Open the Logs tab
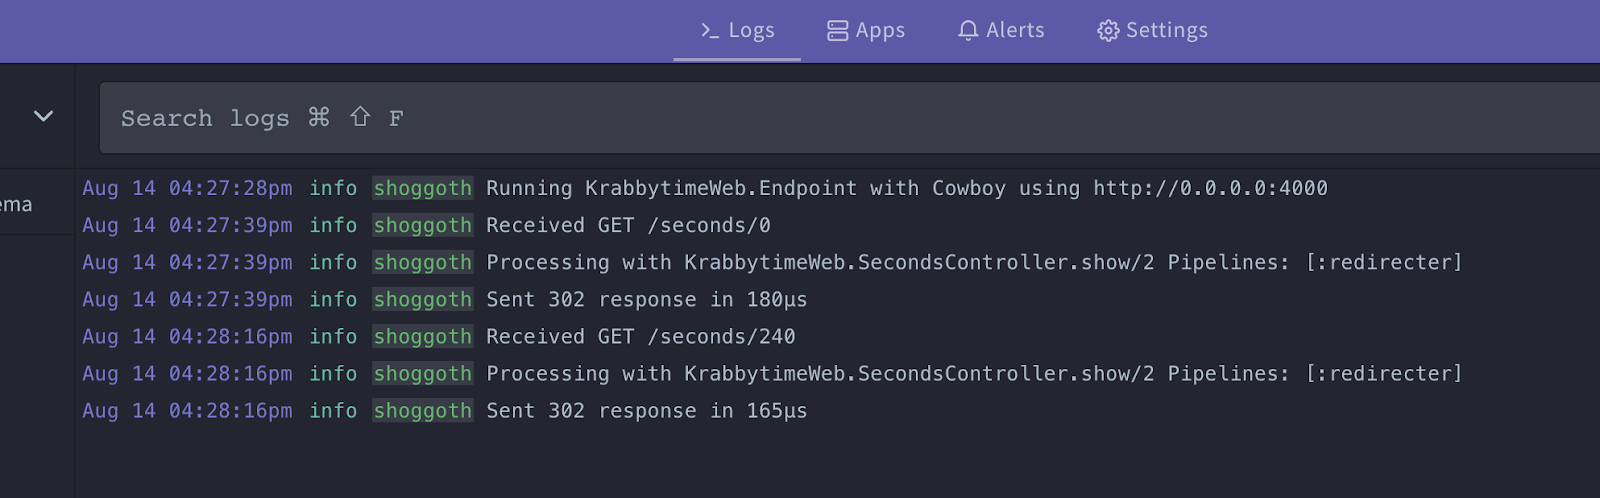This screenshot has width=1600, height=498. [737, 31]
